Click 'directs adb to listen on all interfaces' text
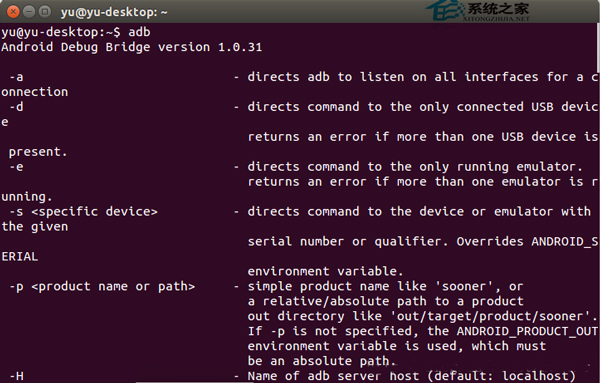 (x=393, y=77)
